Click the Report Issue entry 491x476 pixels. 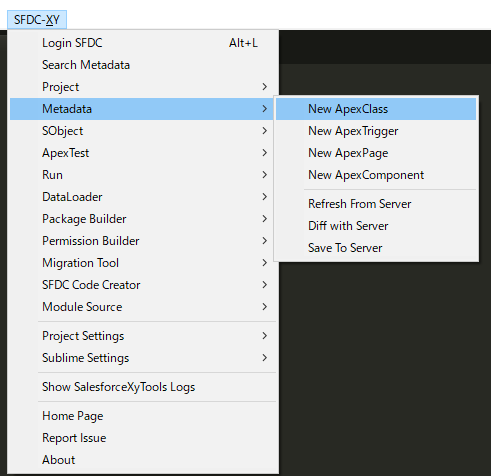coord(143,438)
